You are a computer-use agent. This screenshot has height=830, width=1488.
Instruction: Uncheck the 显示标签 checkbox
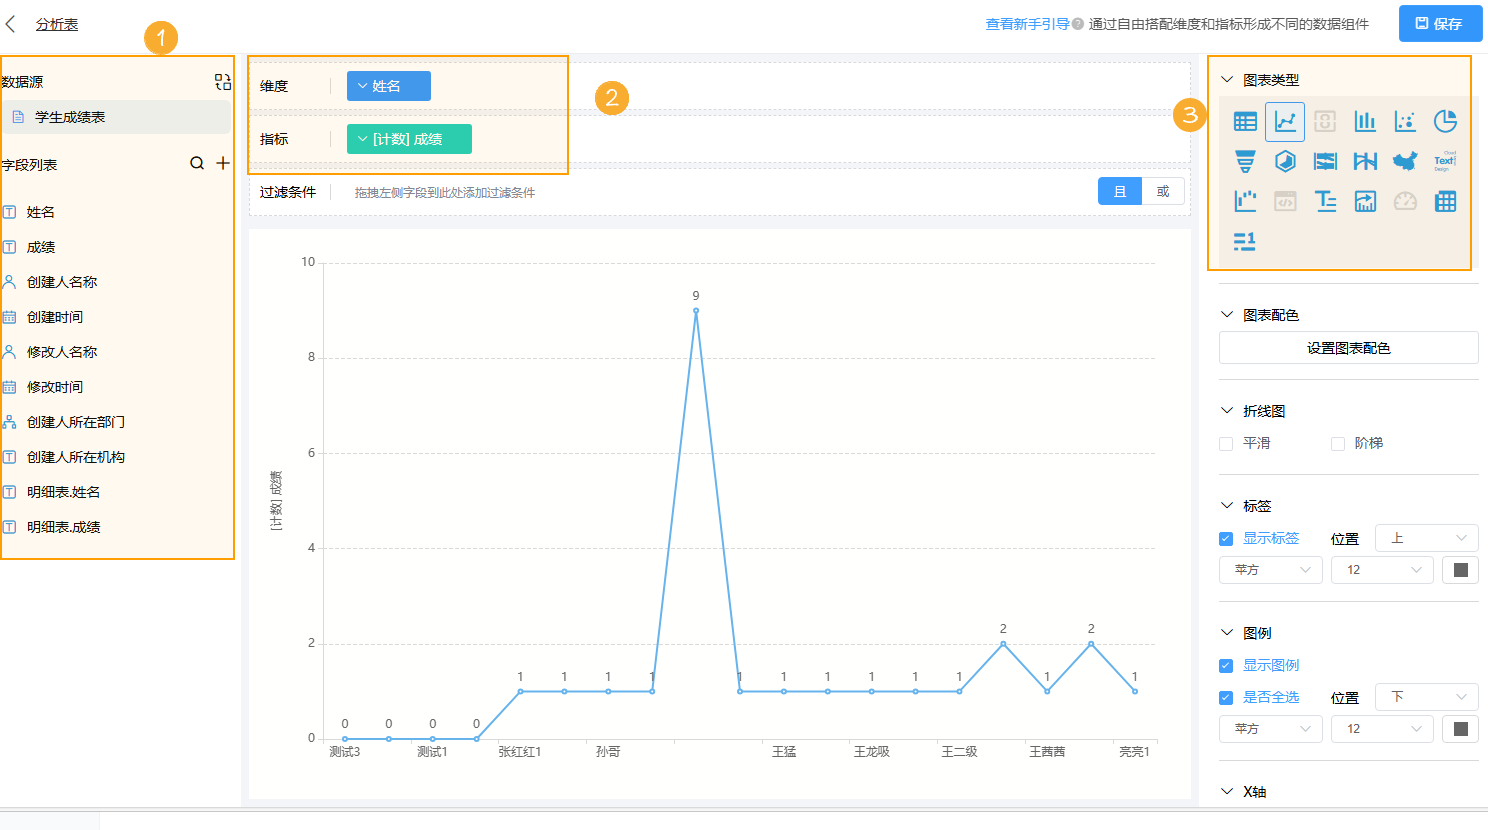point(1226,539)
